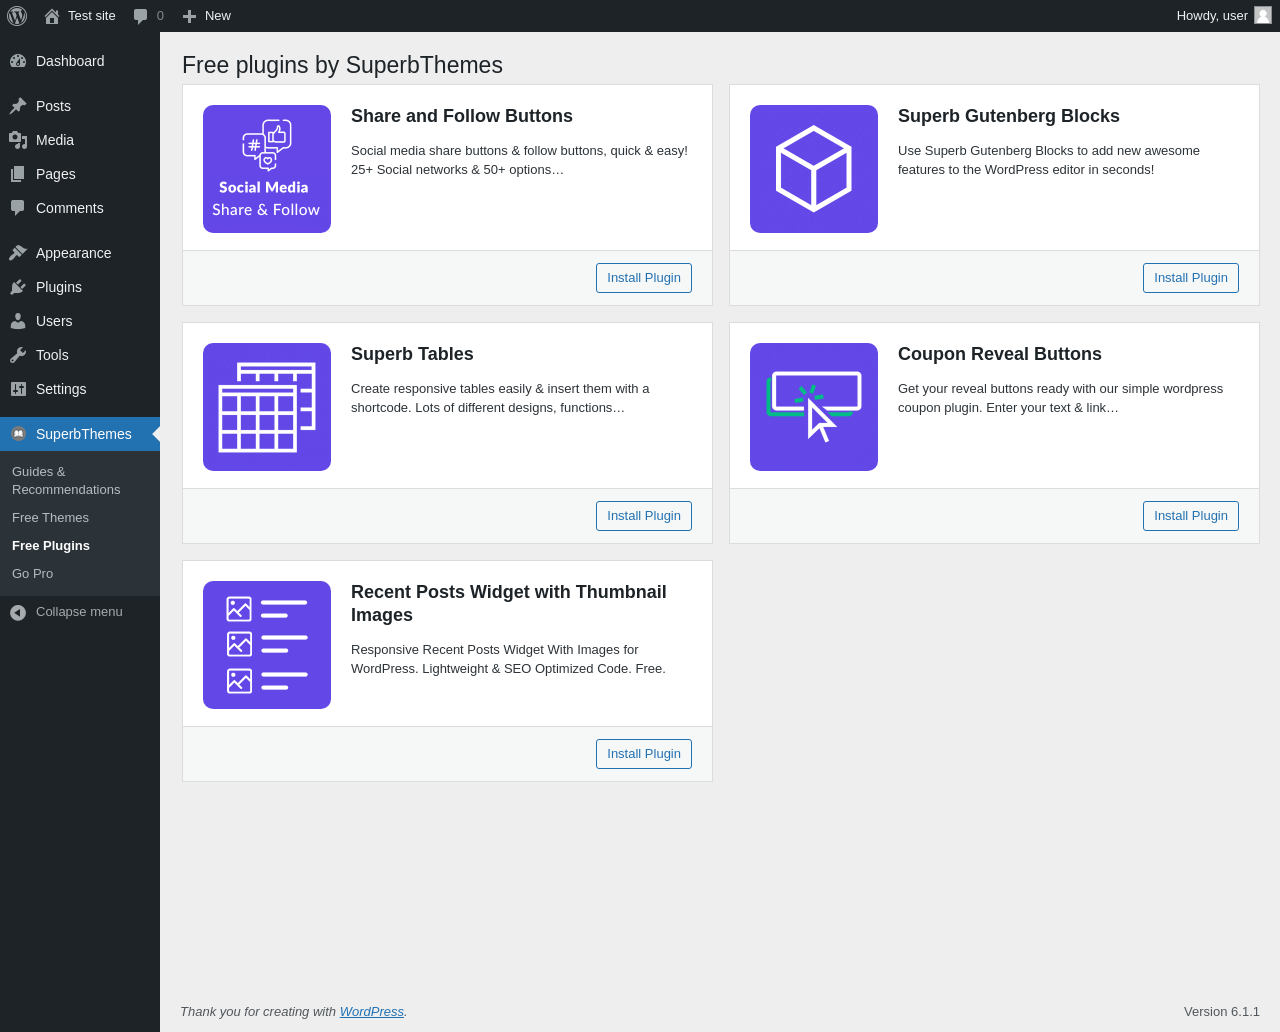1280x1032 pixels.
Task: Collapse the admin sidebar menu
Action: pos(80,612)
